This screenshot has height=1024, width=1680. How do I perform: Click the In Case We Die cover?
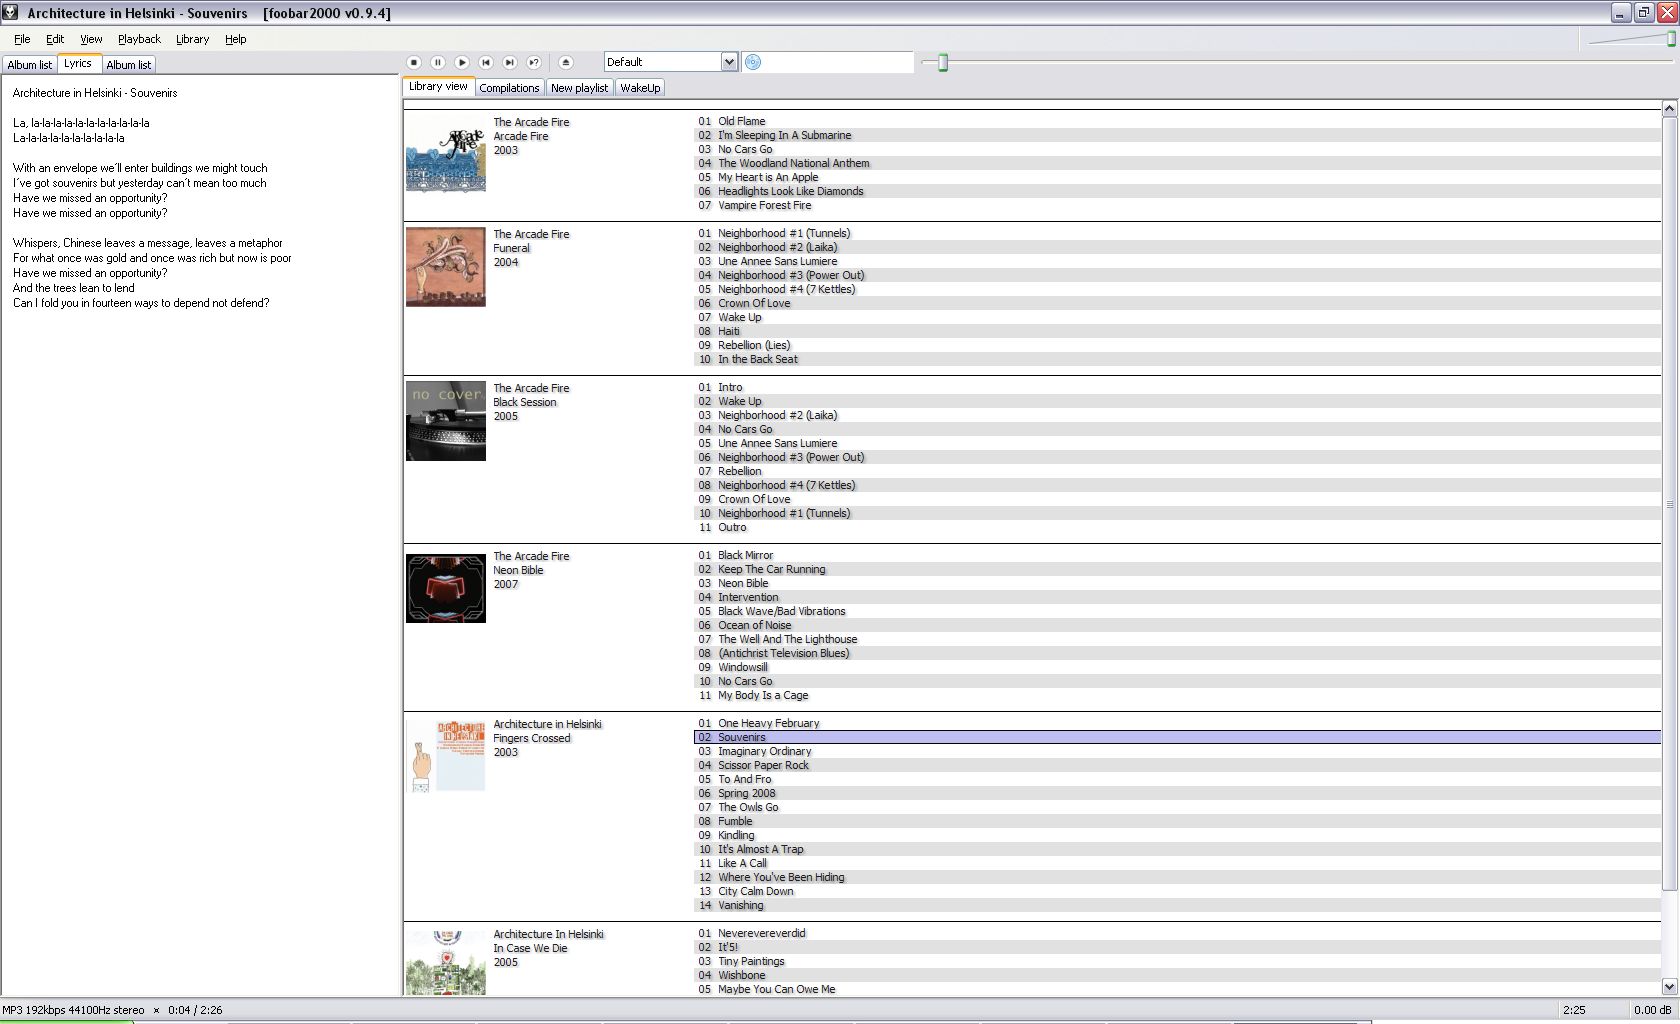click(x=446, y=962)
